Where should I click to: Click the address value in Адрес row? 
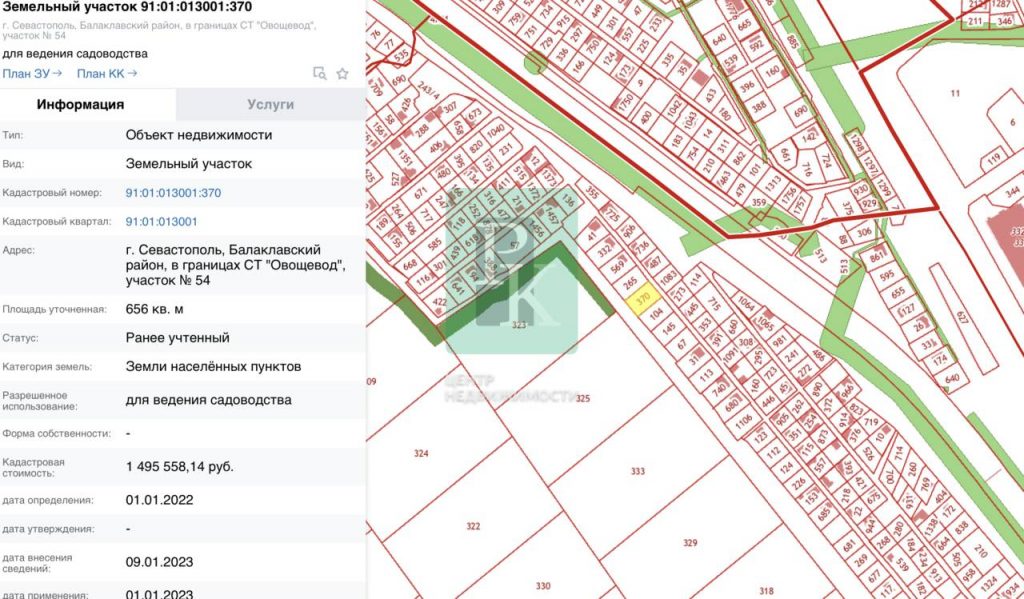point(235,265)
